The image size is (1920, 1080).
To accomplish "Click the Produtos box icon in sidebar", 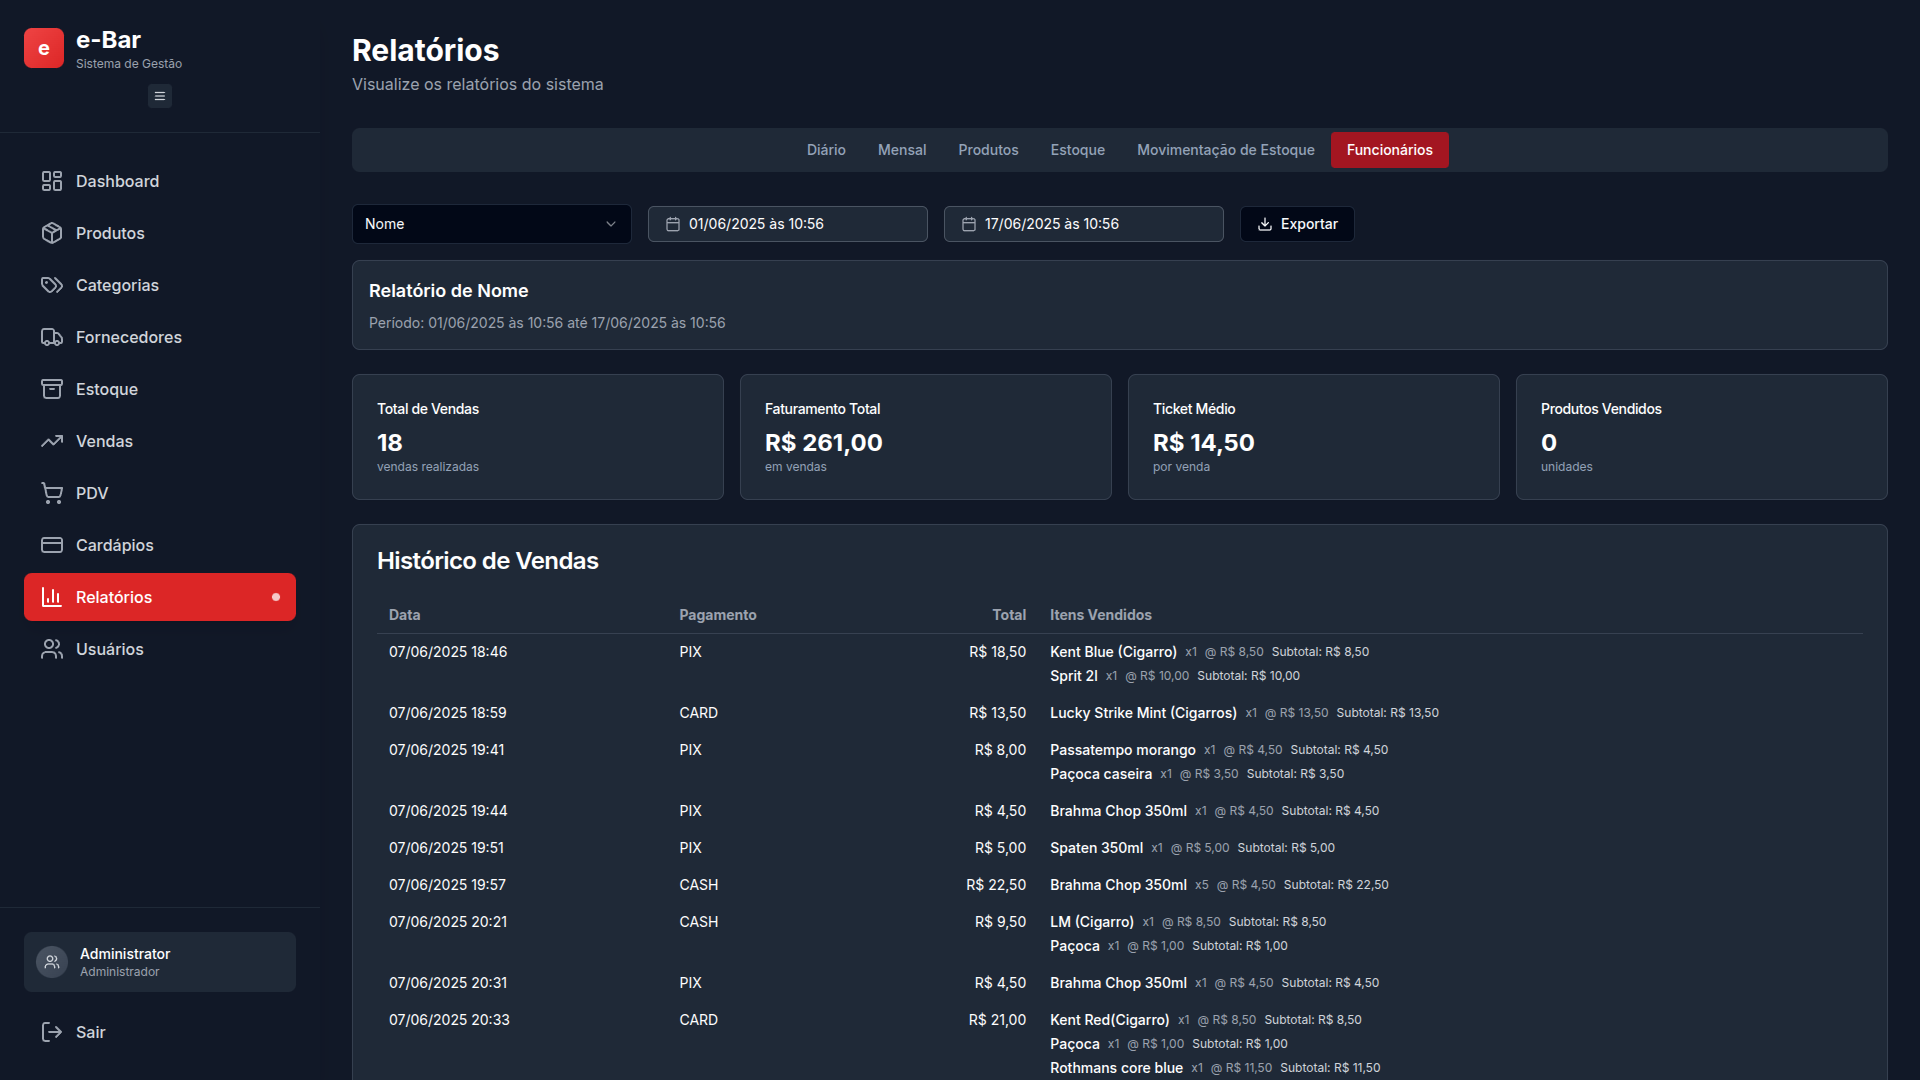I will coord(52,233).
